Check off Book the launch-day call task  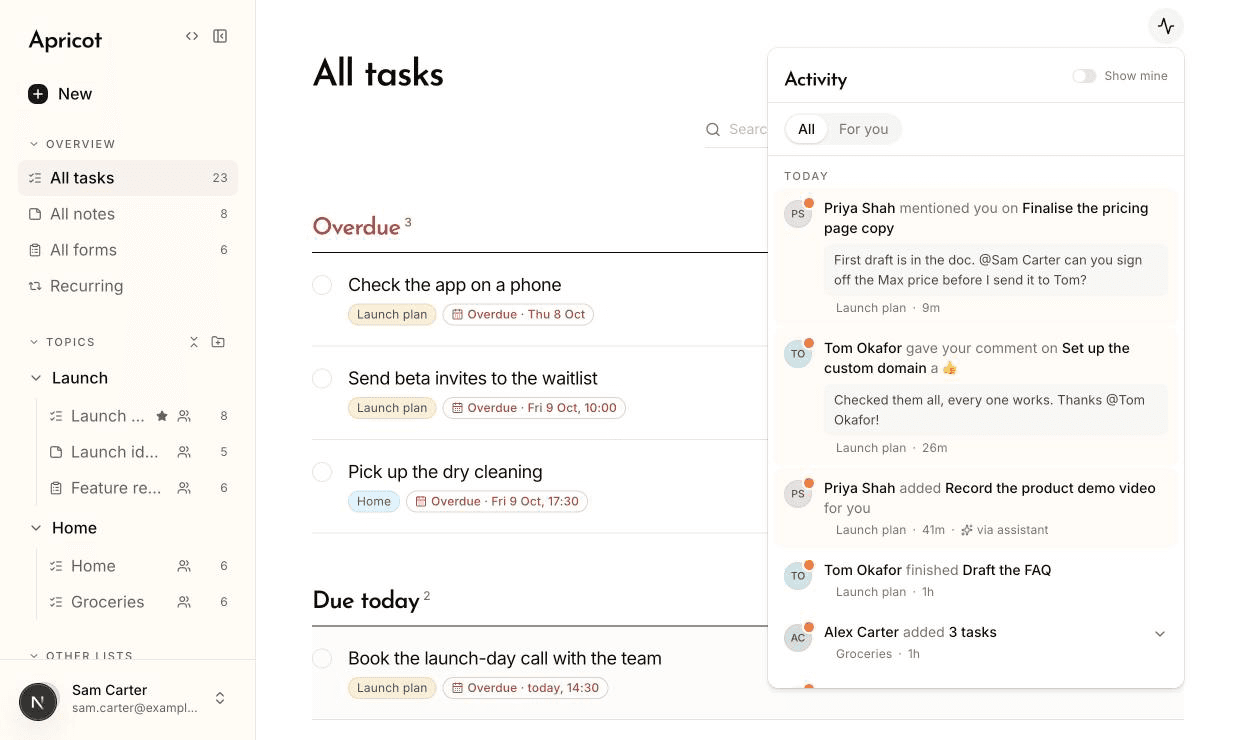(x=322, y=658)
